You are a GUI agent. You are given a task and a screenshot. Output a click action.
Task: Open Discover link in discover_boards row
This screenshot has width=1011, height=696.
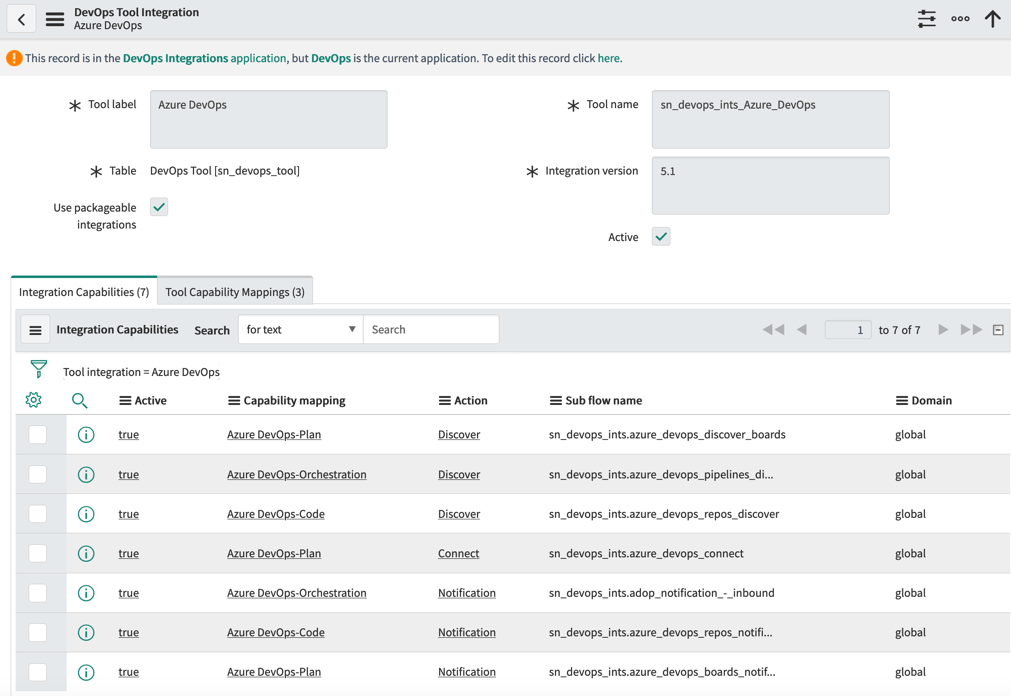459,435
